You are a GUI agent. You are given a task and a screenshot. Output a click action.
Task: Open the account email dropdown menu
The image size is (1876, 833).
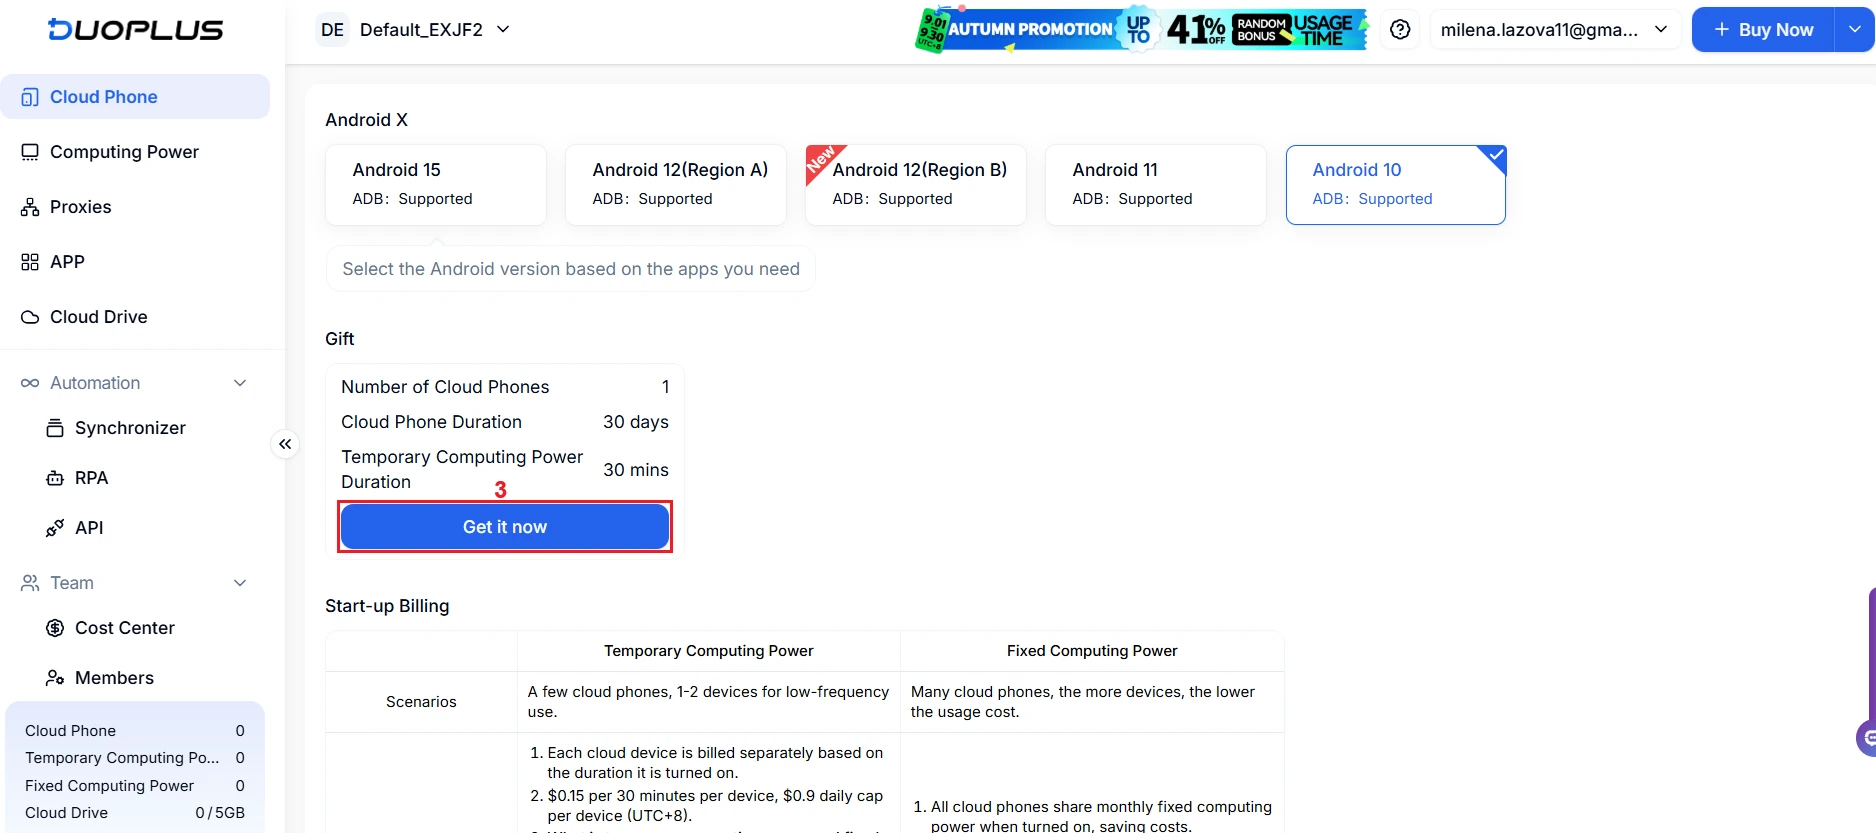1554,30
